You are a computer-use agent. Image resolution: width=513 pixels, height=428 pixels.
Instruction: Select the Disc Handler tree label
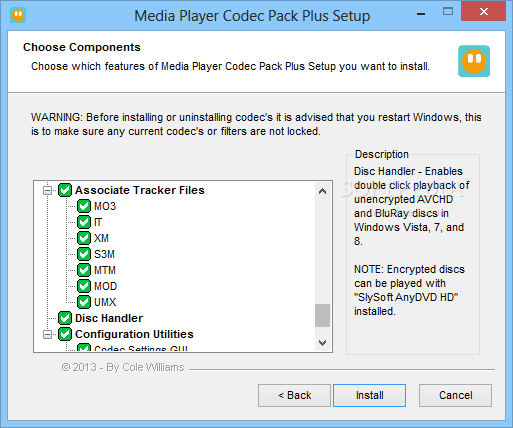point(109,318)
